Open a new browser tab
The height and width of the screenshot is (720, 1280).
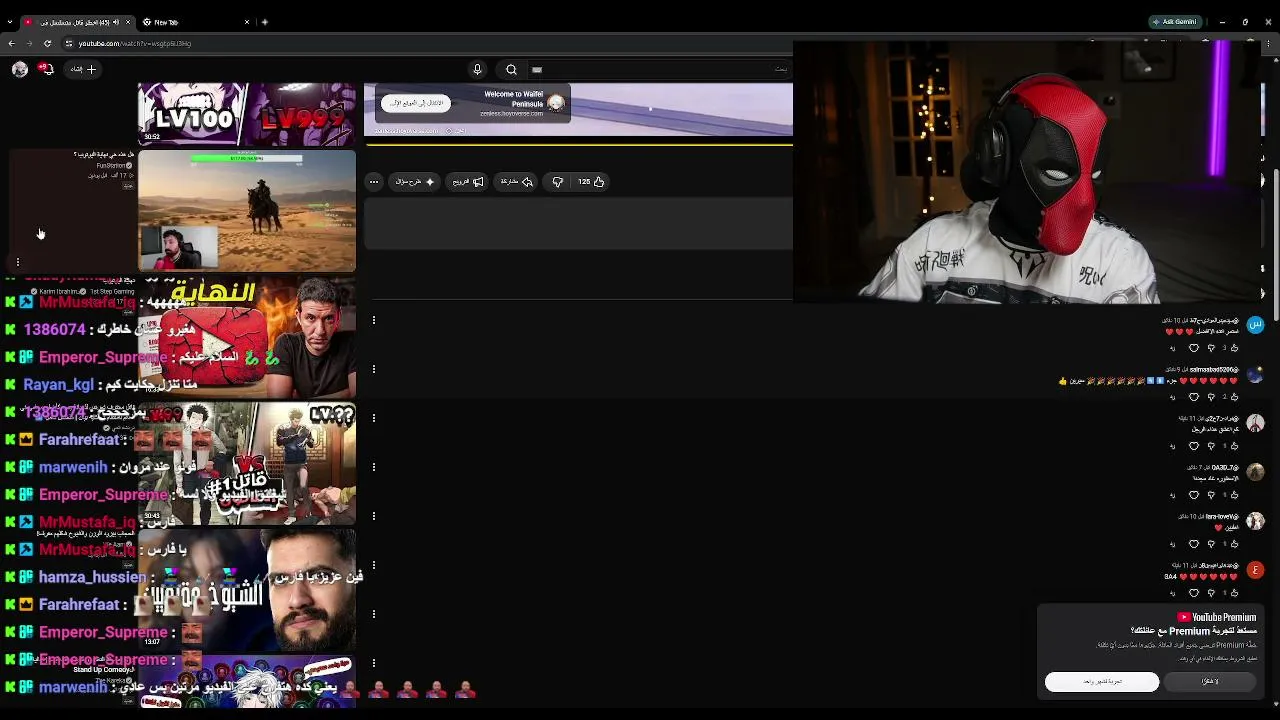[x=265, y=22]
